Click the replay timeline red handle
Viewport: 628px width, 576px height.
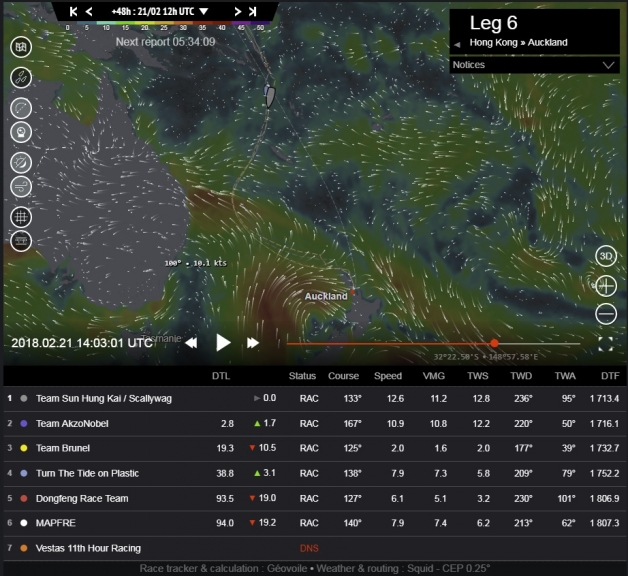pyautogui.click(x=494, y=343)
